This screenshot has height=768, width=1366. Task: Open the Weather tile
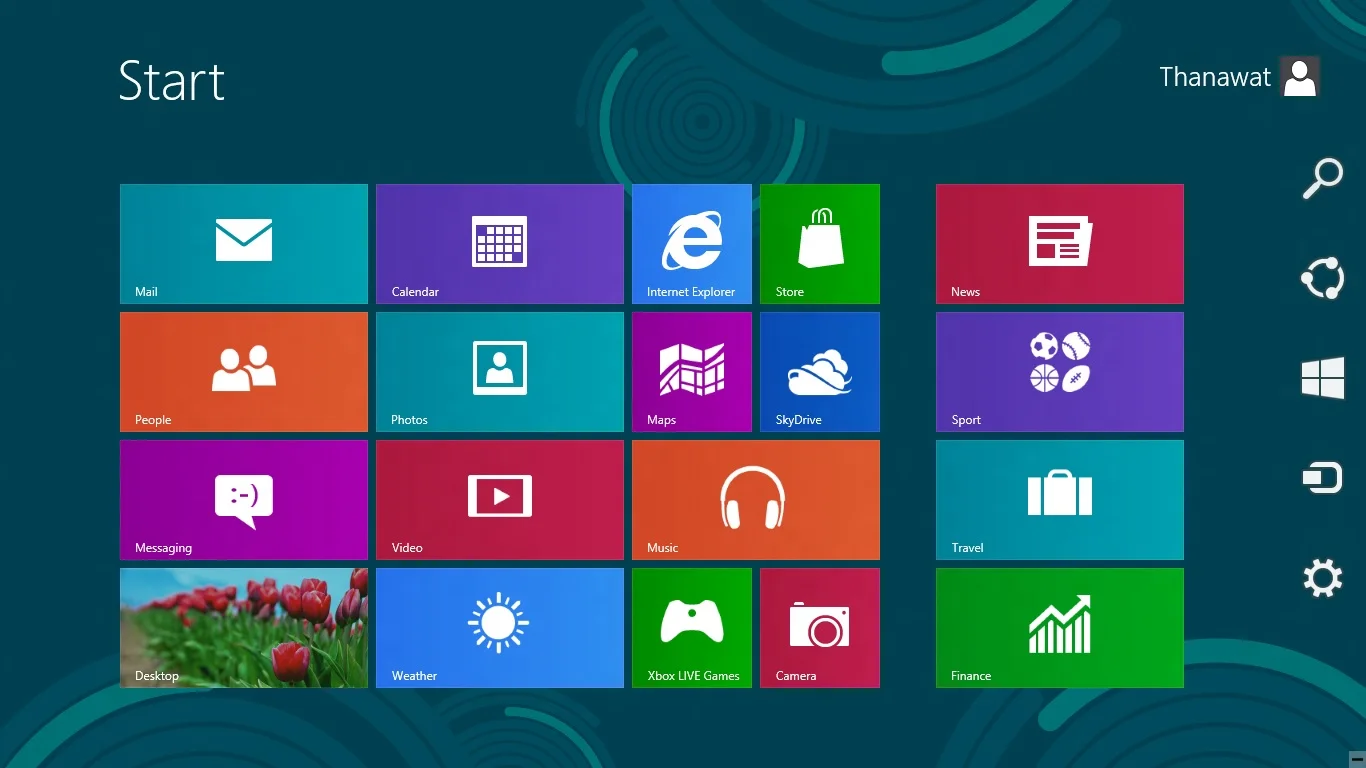pos(500,628)
